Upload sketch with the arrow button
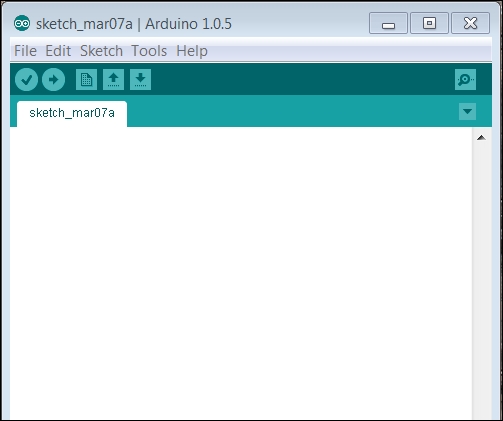The height and width of the screenshot is (421, 503). [53, 80]
